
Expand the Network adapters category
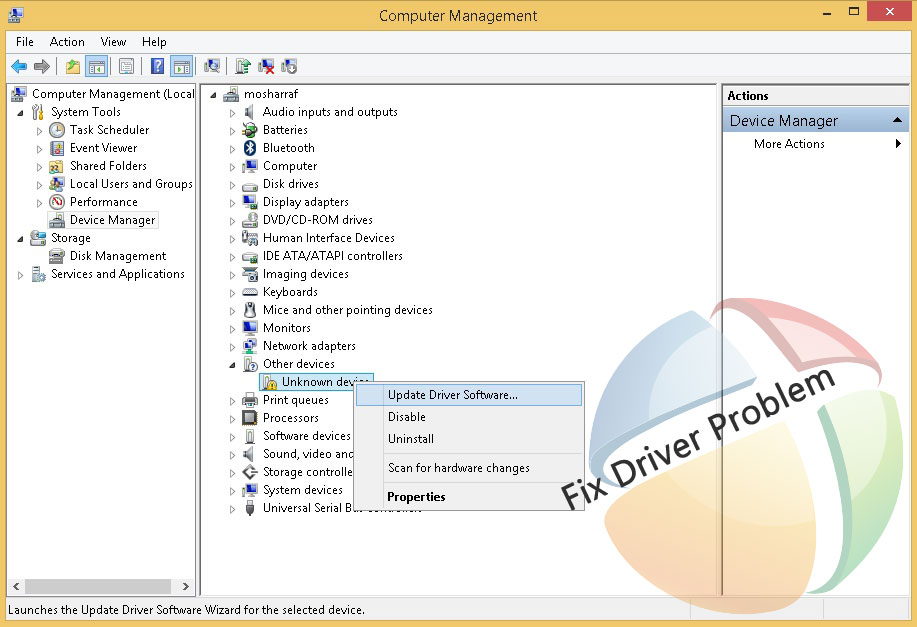(x=233, y=347)
